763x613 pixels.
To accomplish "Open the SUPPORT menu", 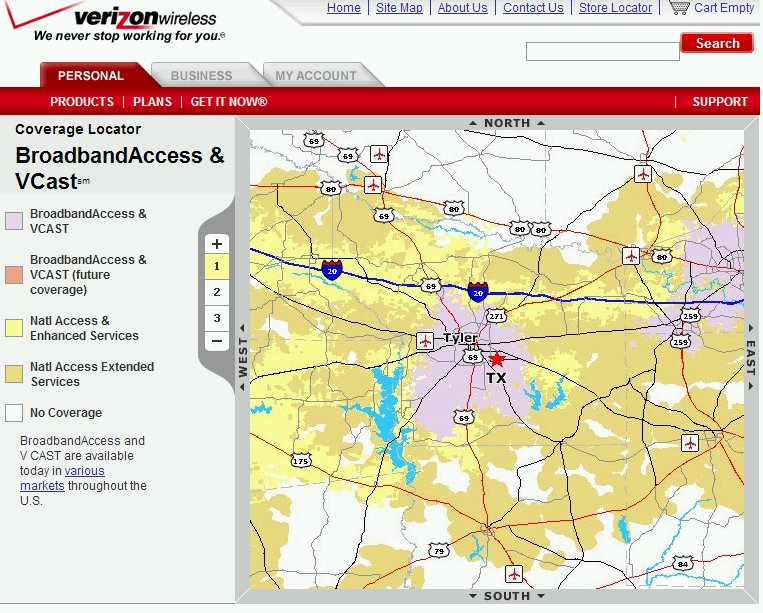I will coord(720,102).
